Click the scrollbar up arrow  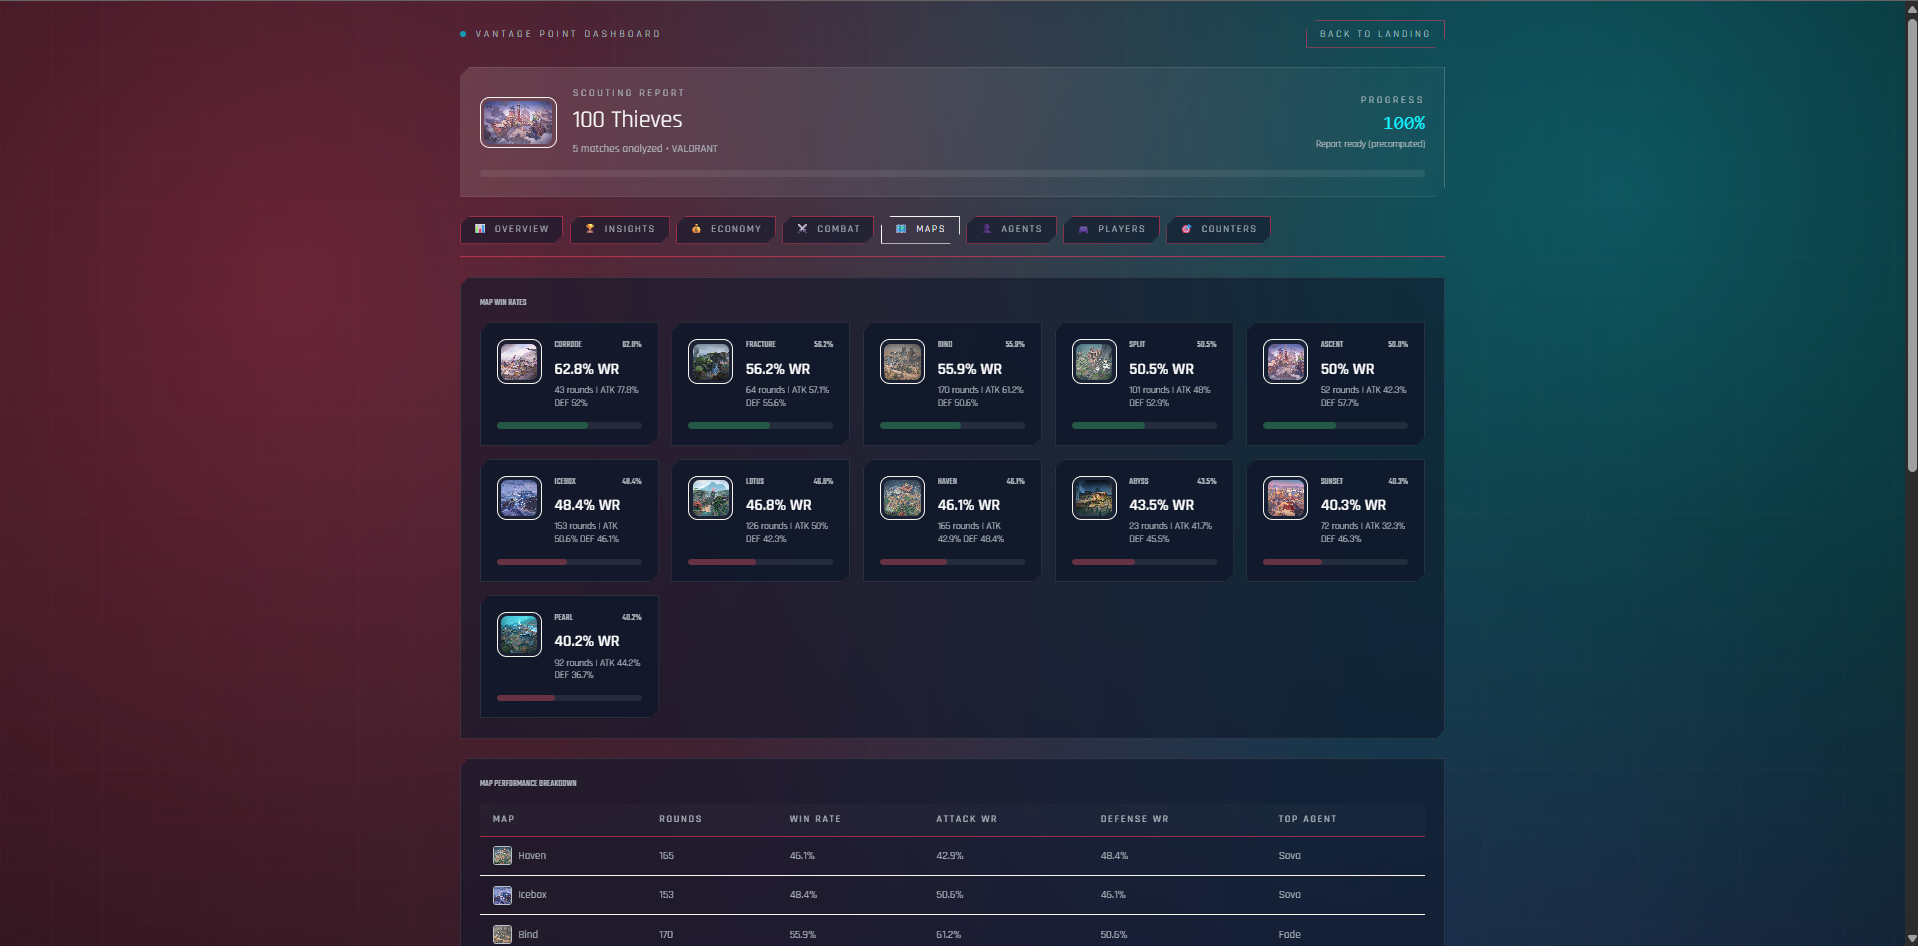[1912, 8]
